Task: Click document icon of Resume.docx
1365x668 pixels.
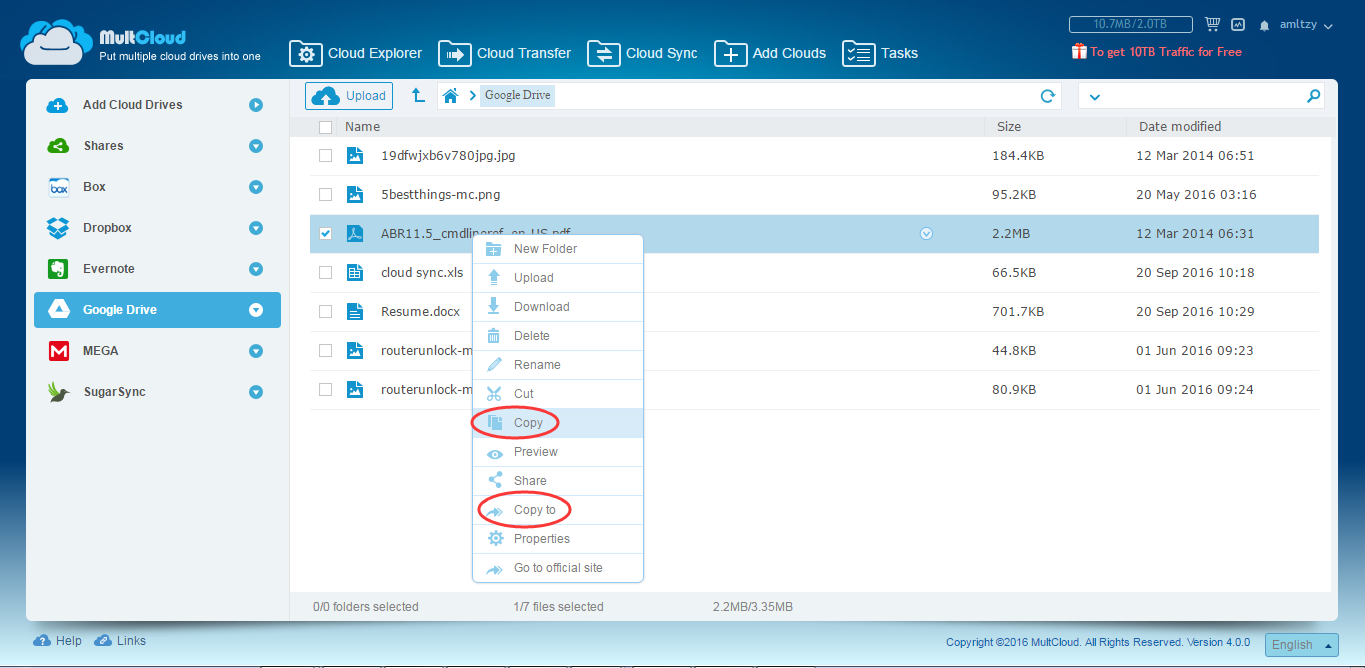Action: point(354,312)
